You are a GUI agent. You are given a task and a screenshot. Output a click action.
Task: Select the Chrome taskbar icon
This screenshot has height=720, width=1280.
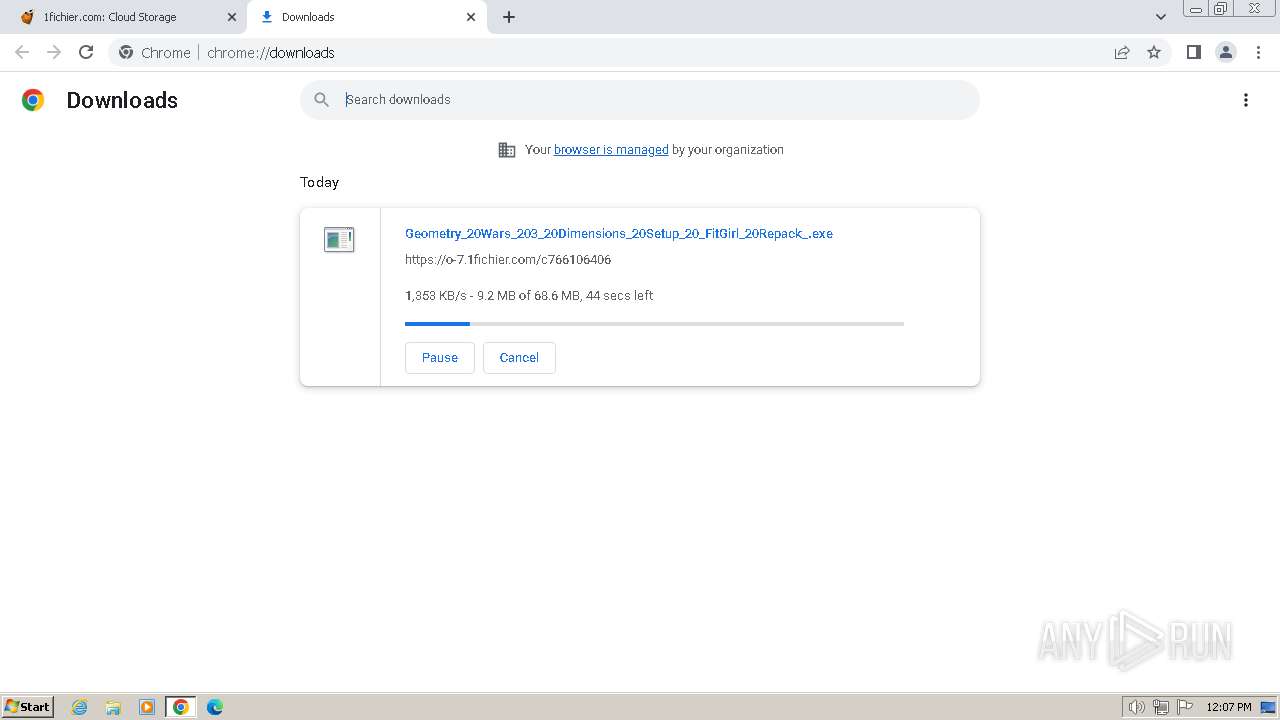(181, 707)
